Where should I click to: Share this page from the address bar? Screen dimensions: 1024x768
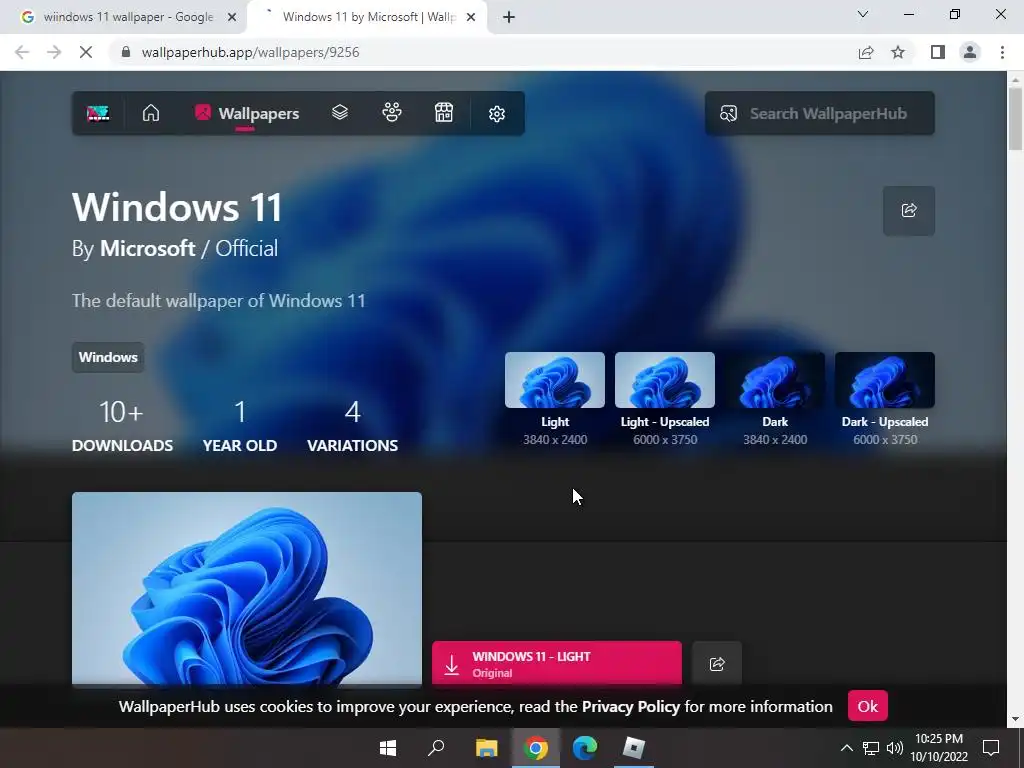tap(866, 52)
